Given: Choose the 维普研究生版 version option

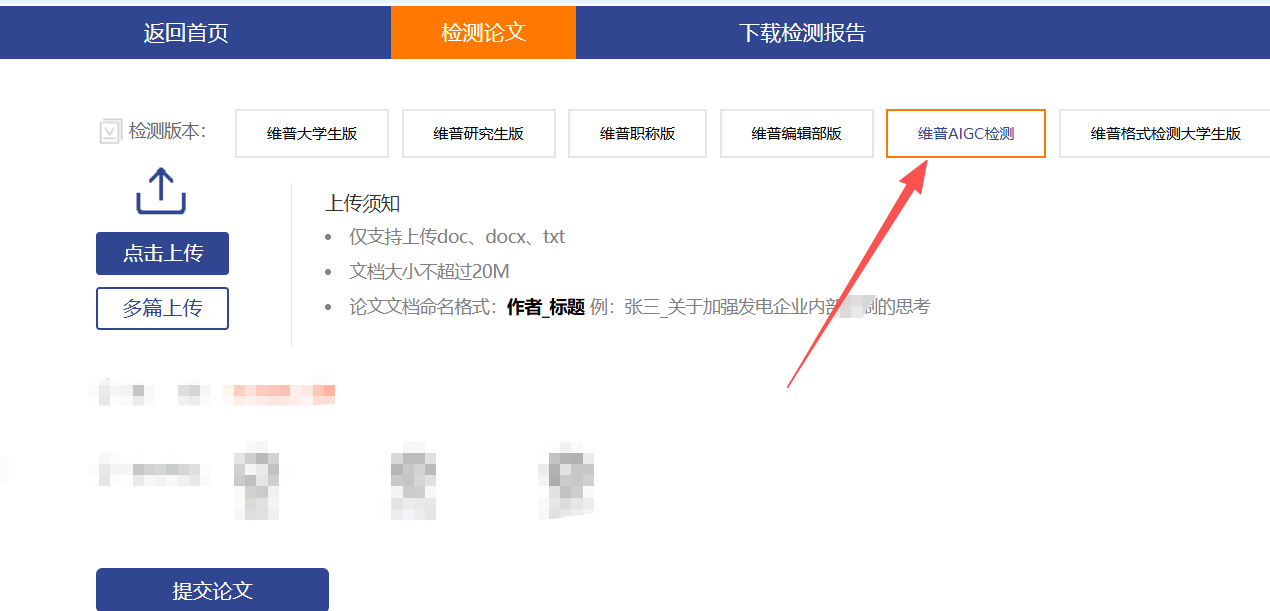Looking at the screenshot, I should [478, 134].
